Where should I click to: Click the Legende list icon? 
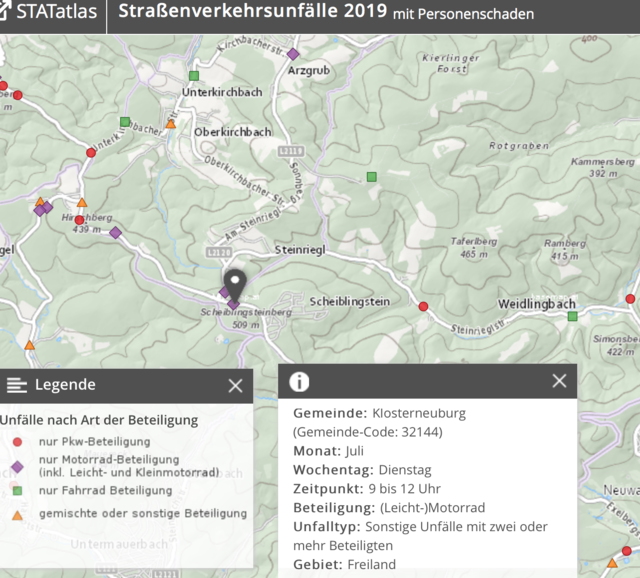pos(17,385)
